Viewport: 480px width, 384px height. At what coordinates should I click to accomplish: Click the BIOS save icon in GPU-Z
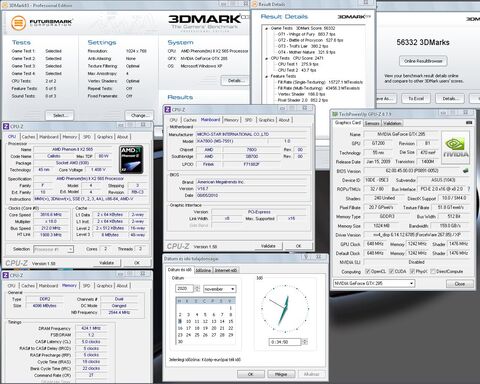pyautogui.click(x=466, y=171)
